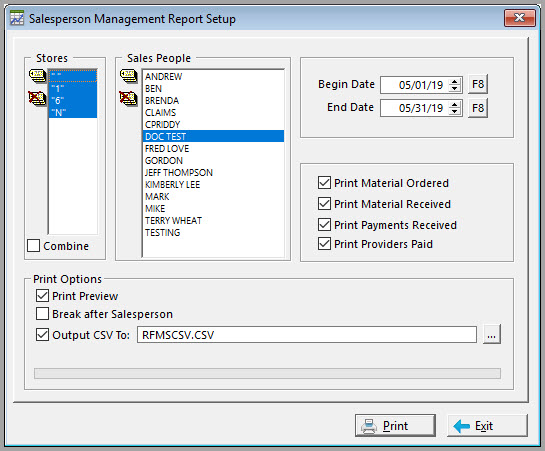545x451 pixels.
Task: Select JEFF THOMPSON in Sales People list
Action: click(x=213, y=172)
